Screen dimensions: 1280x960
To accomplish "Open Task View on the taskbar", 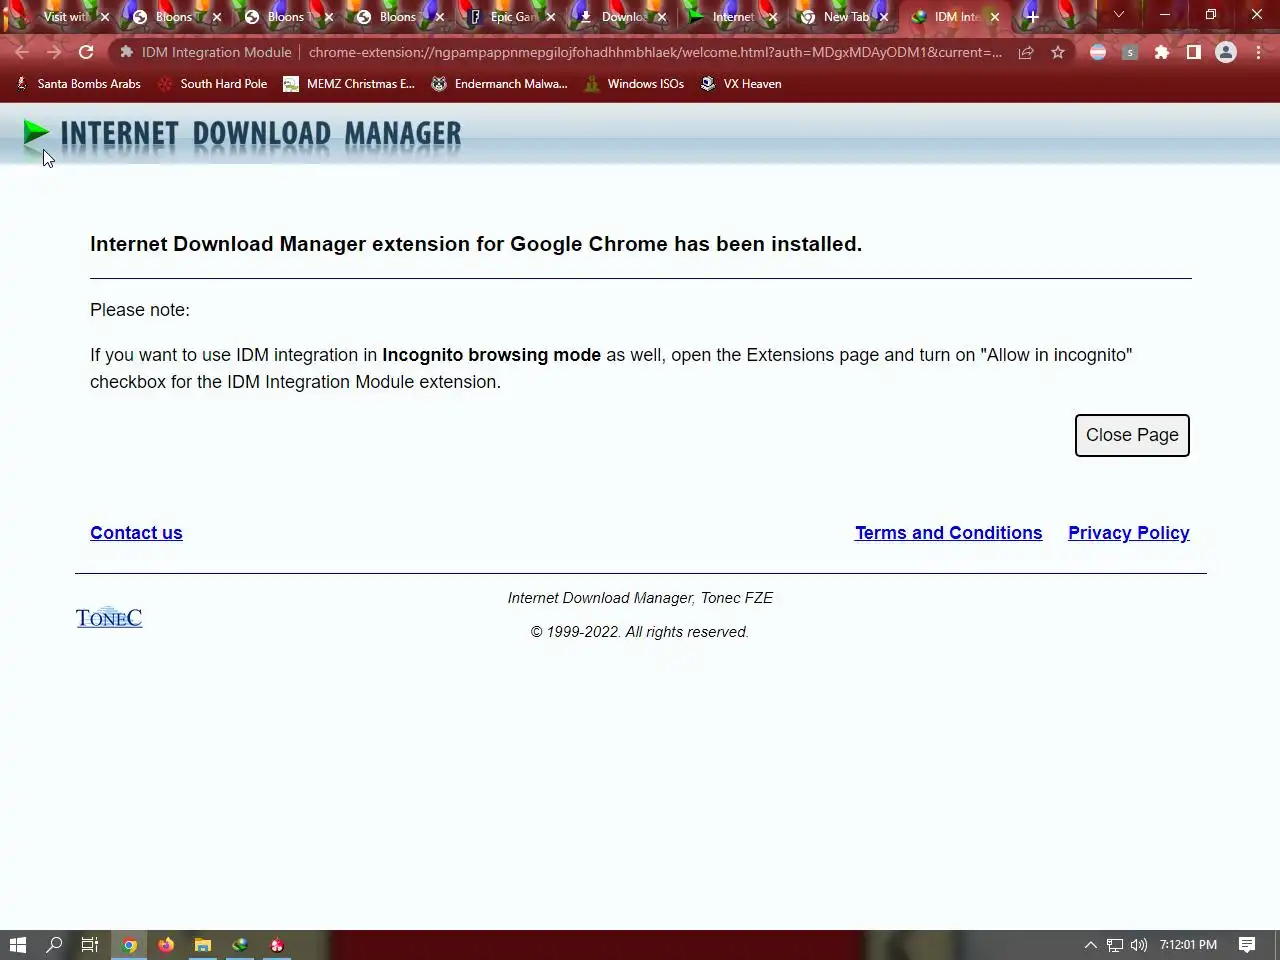I will tap(89, 945).
